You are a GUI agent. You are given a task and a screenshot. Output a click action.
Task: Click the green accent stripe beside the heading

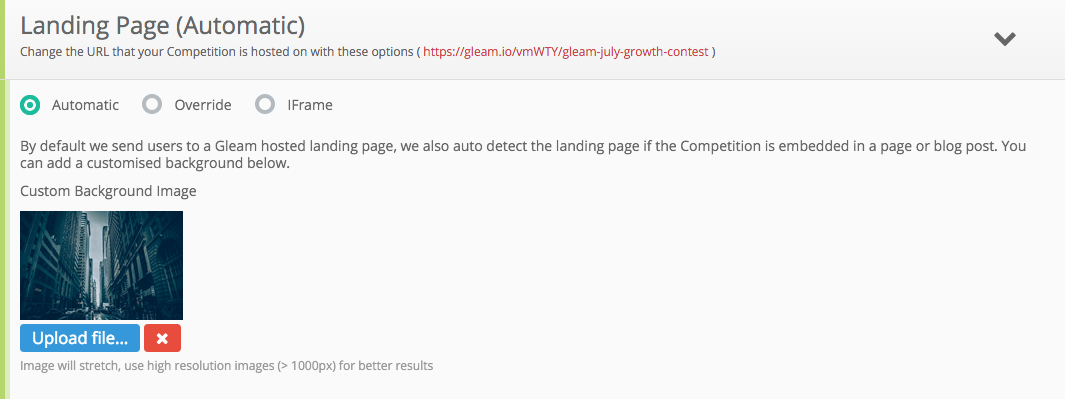pyautogui.click(x=2, y=39)
